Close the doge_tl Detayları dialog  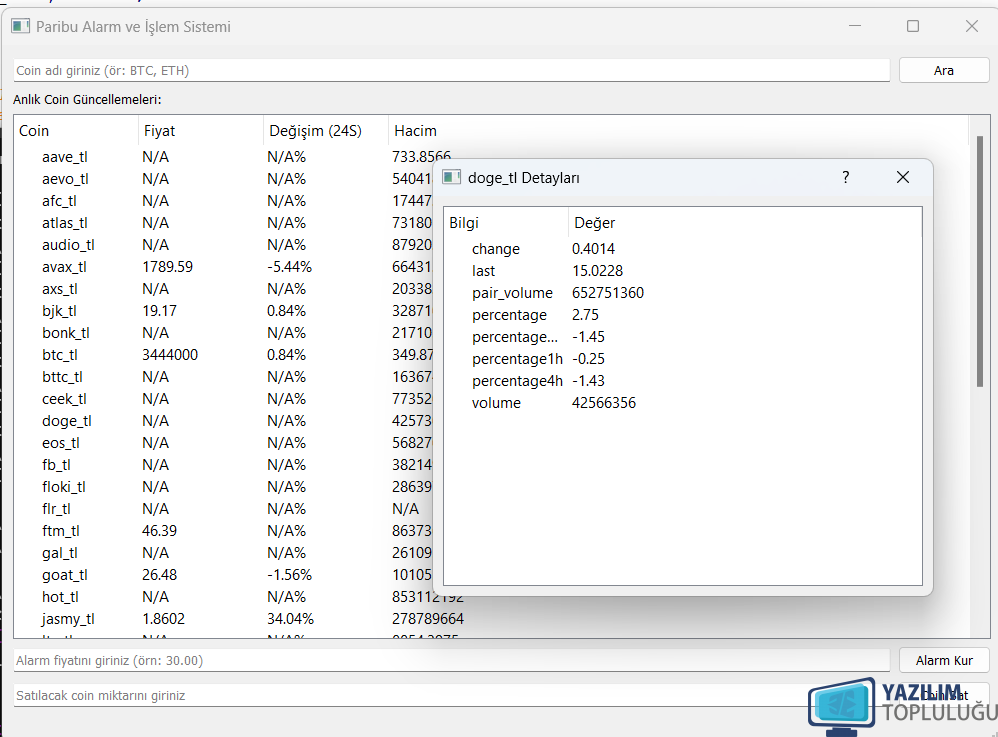click(x=903, y=178)
